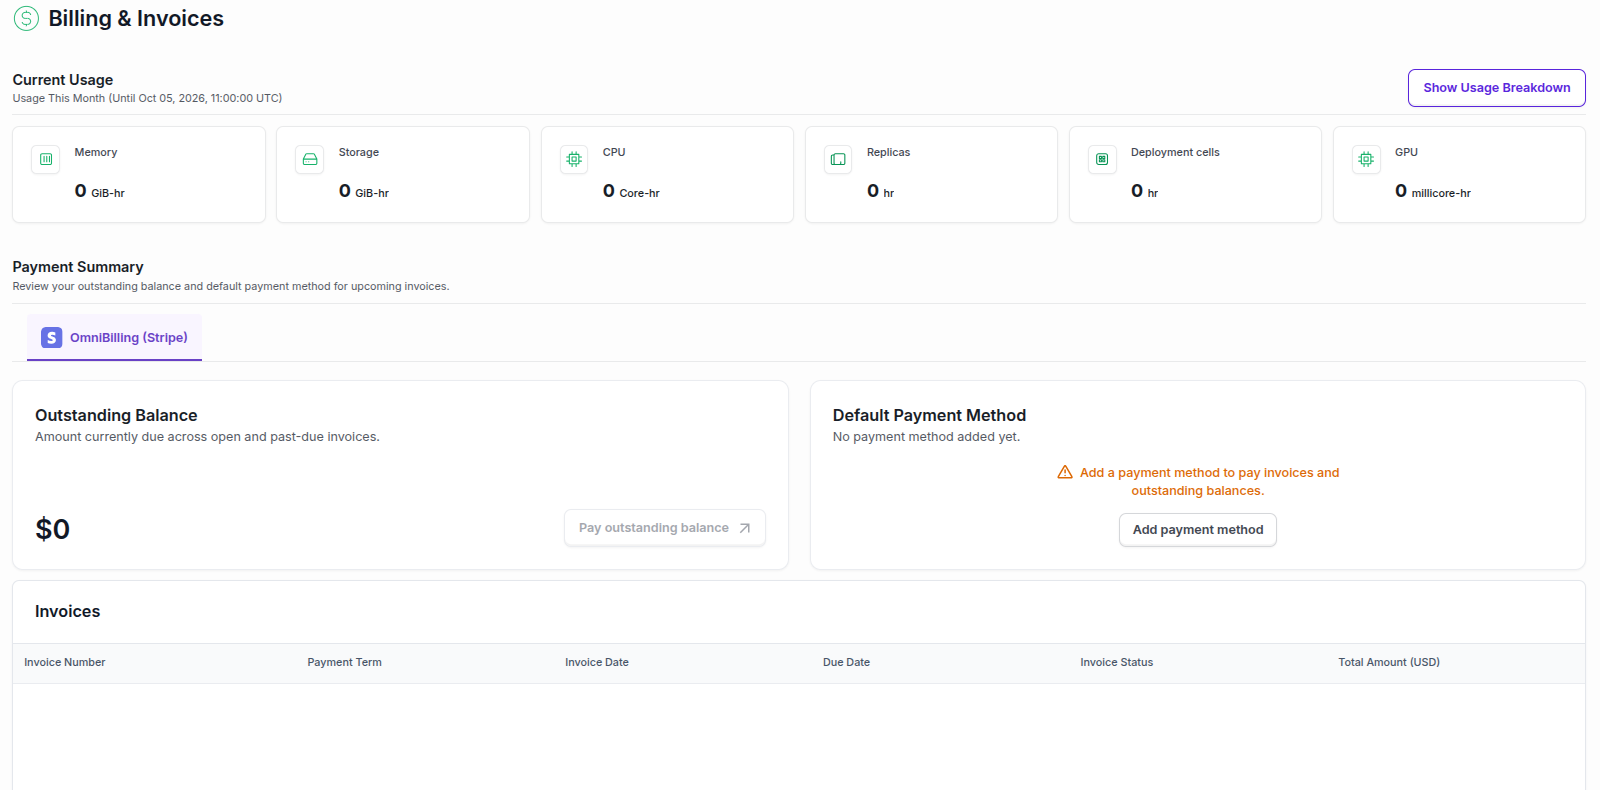Click the payment method warning triangle icon
The width and height of the screenshot is (1600, 790).
1065,472
